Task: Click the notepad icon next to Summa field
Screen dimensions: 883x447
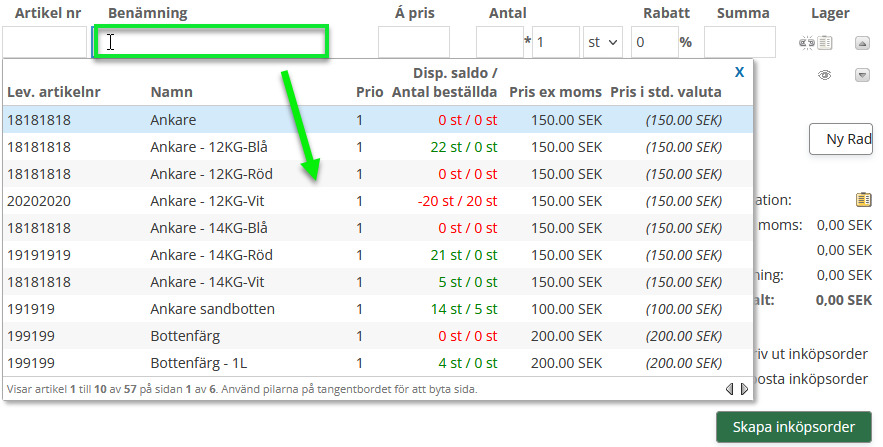Action: click(x=825, y=43)
